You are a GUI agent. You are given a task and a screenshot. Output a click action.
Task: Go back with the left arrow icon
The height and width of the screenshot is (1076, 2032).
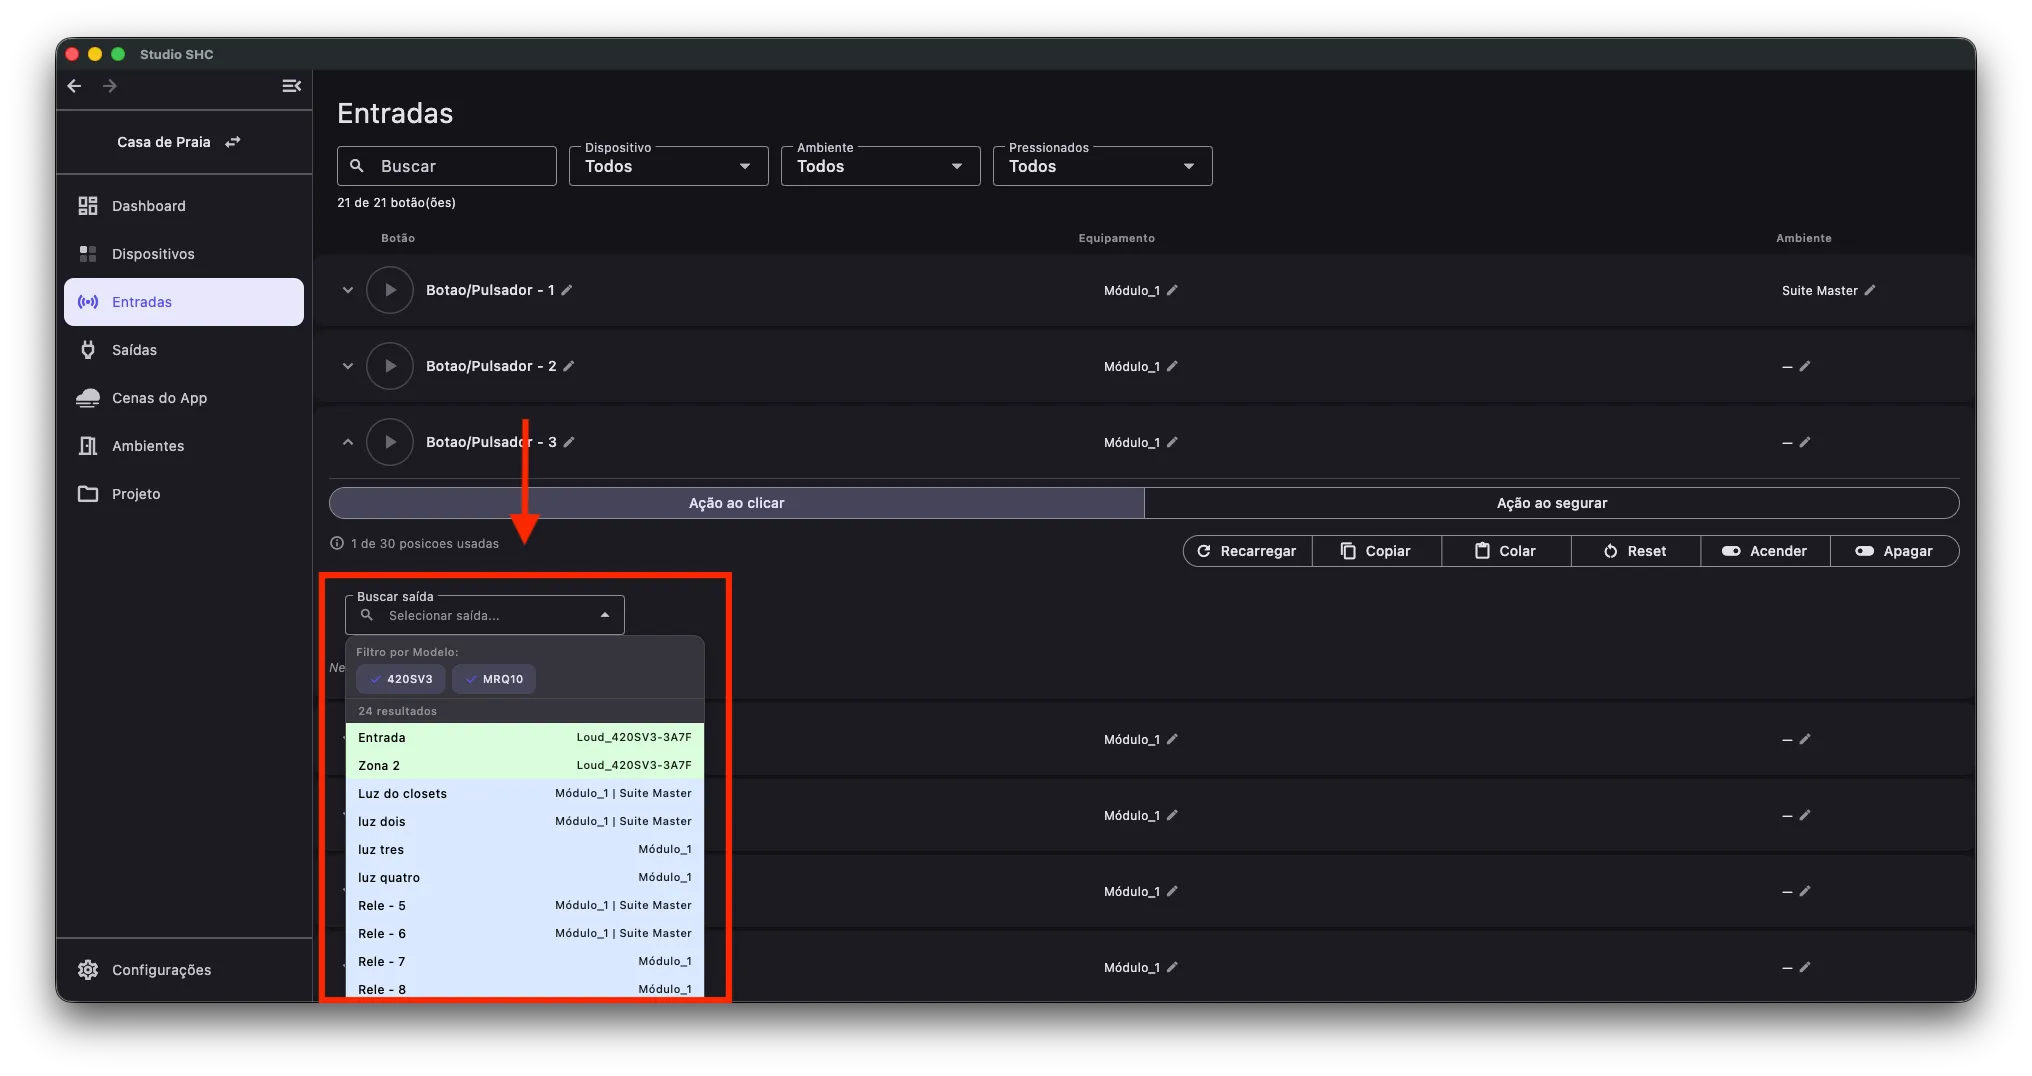74,86
